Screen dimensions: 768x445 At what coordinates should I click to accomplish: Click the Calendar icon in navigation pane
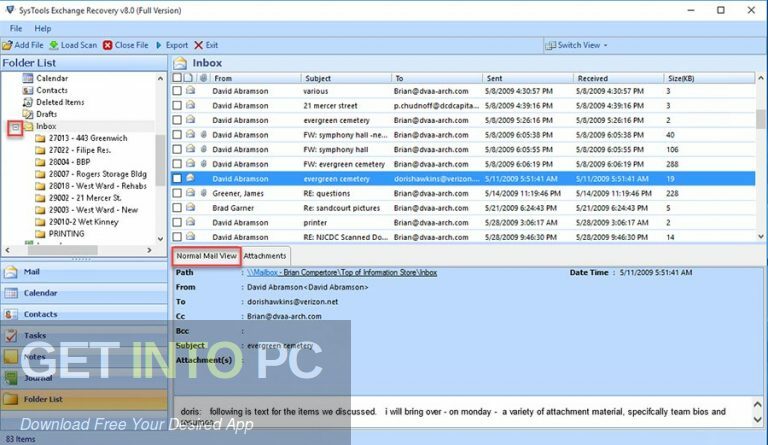(x=11, y=293)
